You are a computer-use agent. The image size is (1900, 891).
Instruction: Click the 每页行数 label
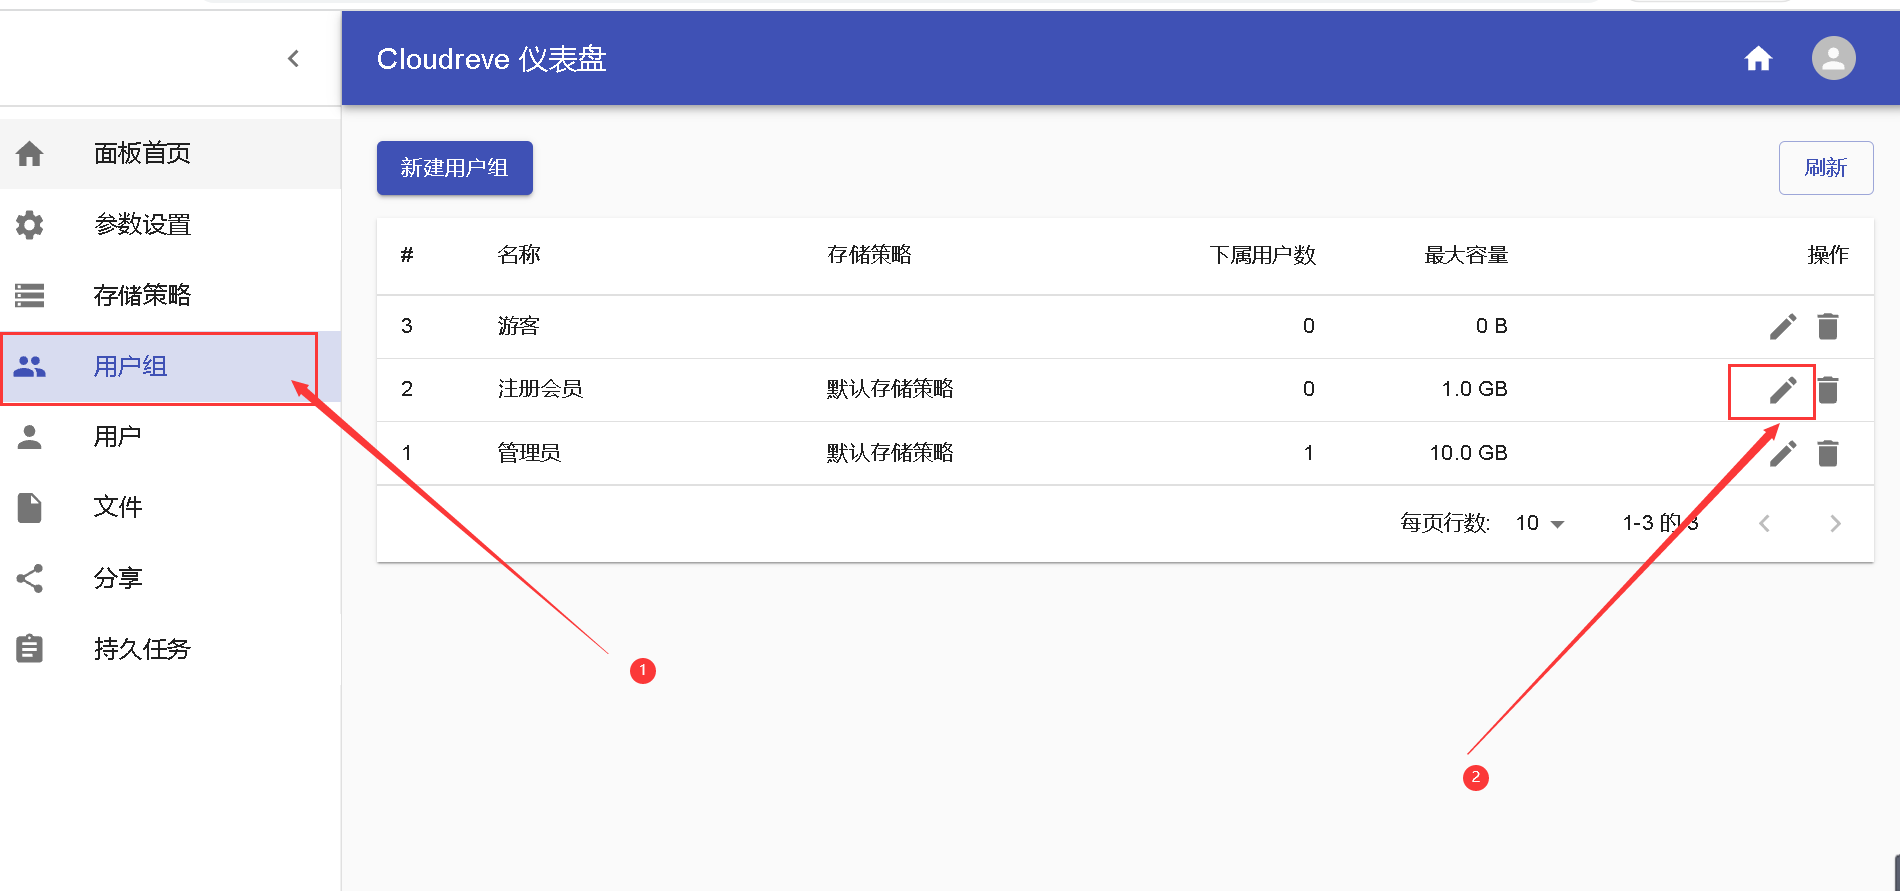coord(1445,523)
